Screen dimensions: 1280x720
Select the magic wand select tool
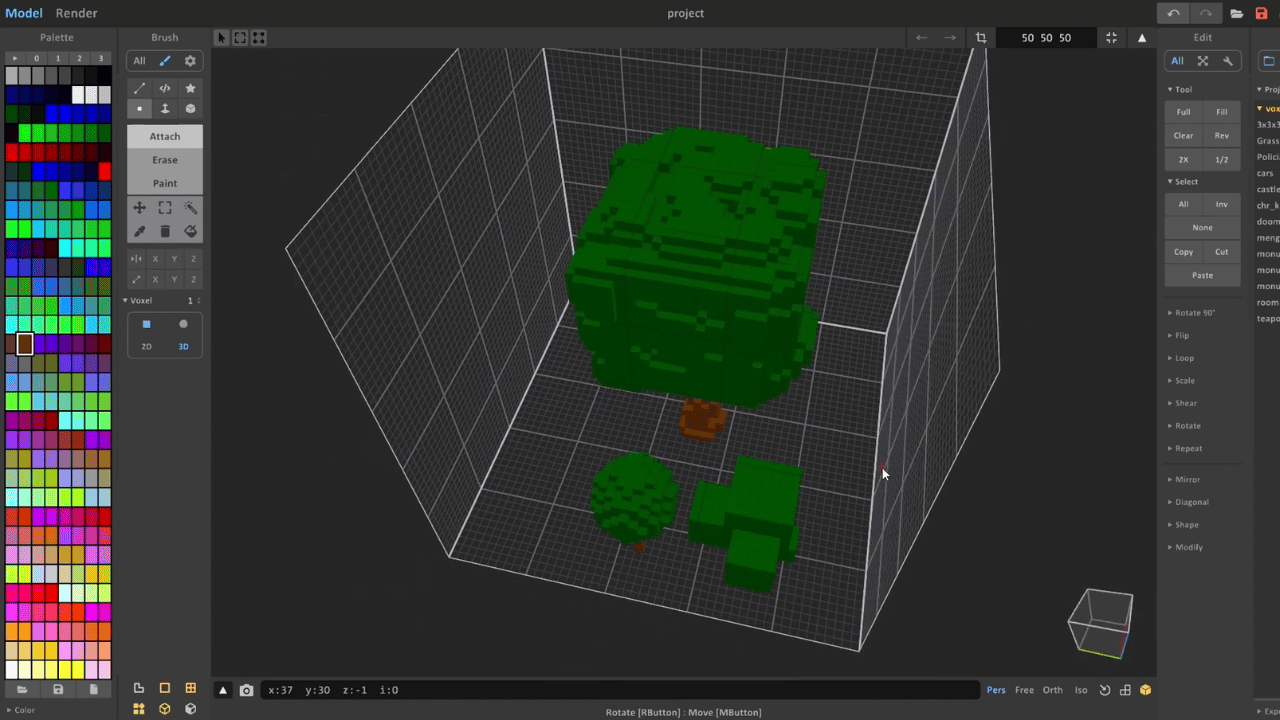point(190,208)
